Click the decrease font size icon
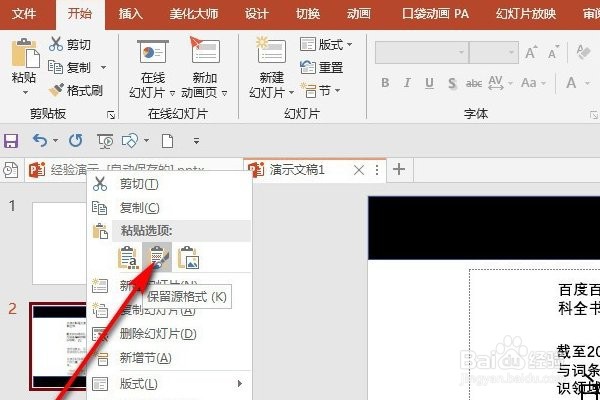This screenshot has width=600, height=400. (x=553, y=52)
